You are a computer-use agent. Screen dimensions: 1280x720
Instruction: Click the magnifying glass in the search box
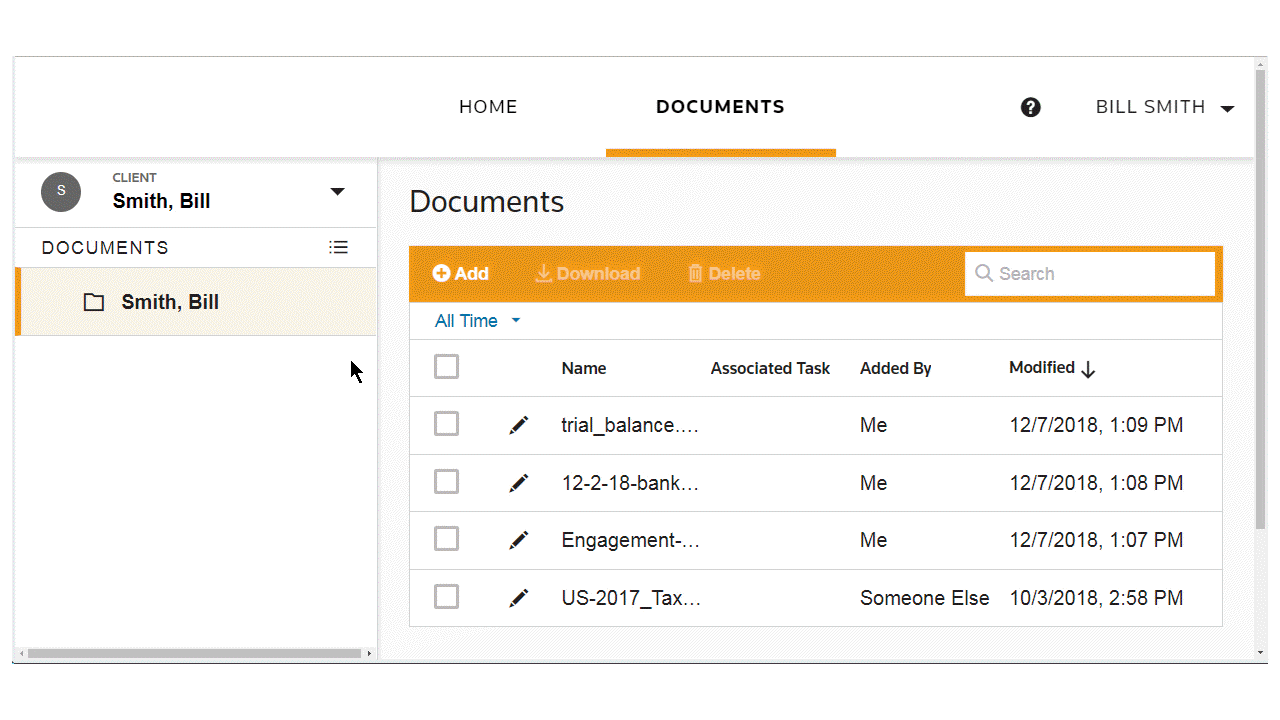pyautogui.click(x=984, y=273)
